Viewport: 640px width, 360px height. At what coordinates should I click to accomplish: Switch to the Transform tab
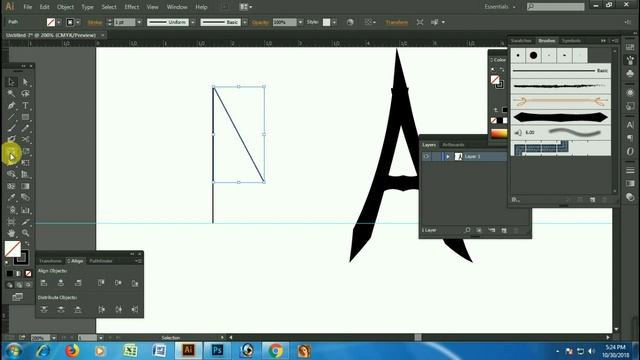click(50, 261)
